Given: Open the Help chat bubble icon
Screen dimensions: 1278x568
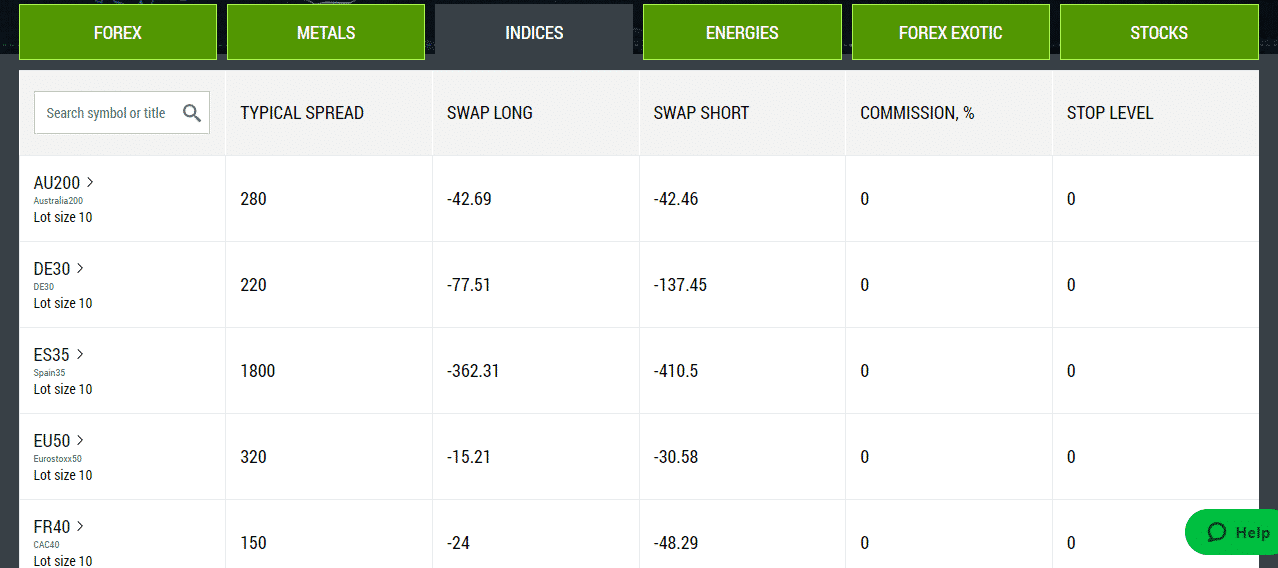Looking at the screenshot, I should pyautogui.click(x=1217, y=532).
